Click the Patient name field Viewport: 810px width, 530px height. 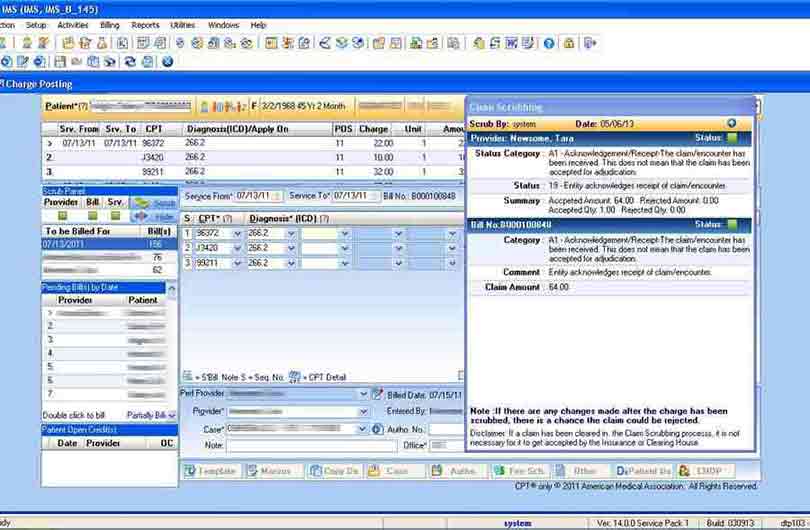click(x=141, y=106)
